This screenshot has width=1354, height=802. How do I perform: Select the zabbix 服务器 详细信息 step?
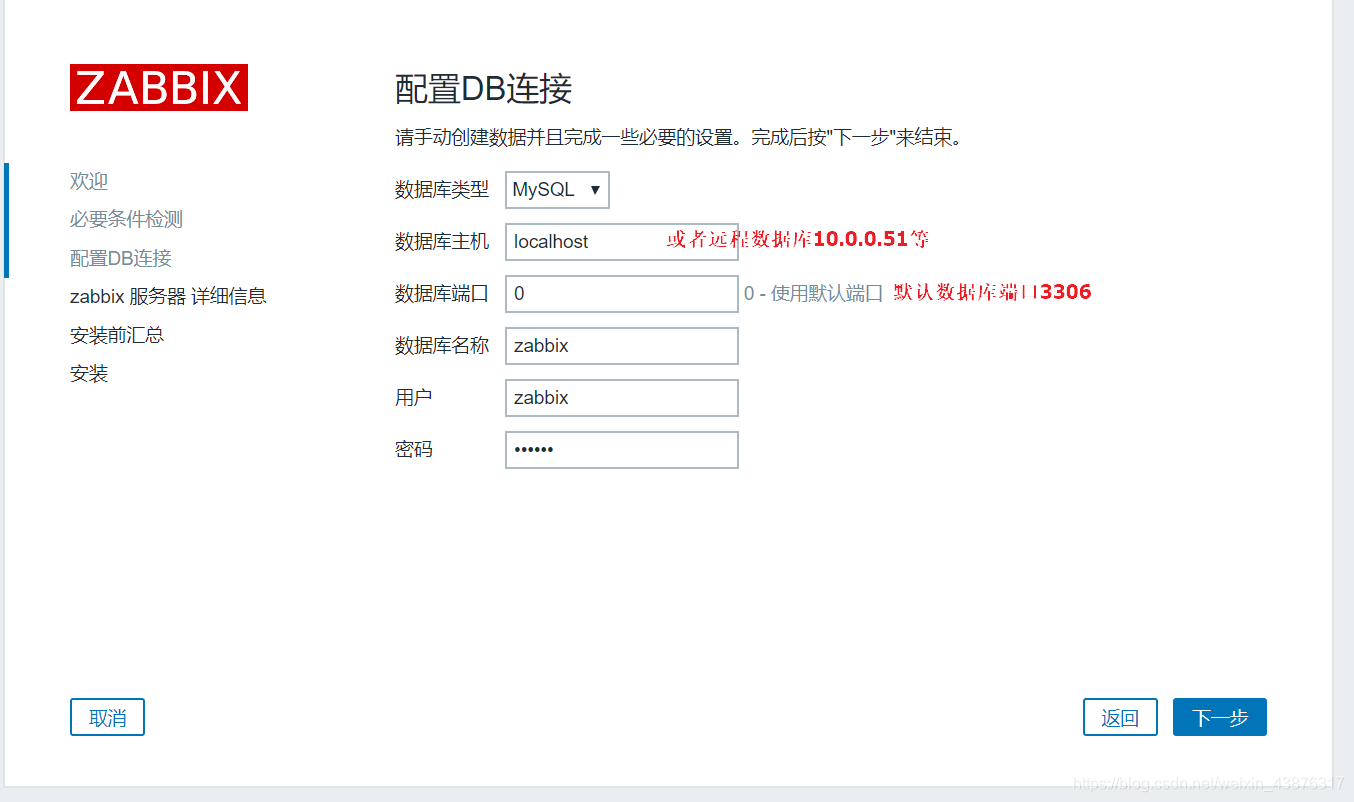(x=168, y=296)
